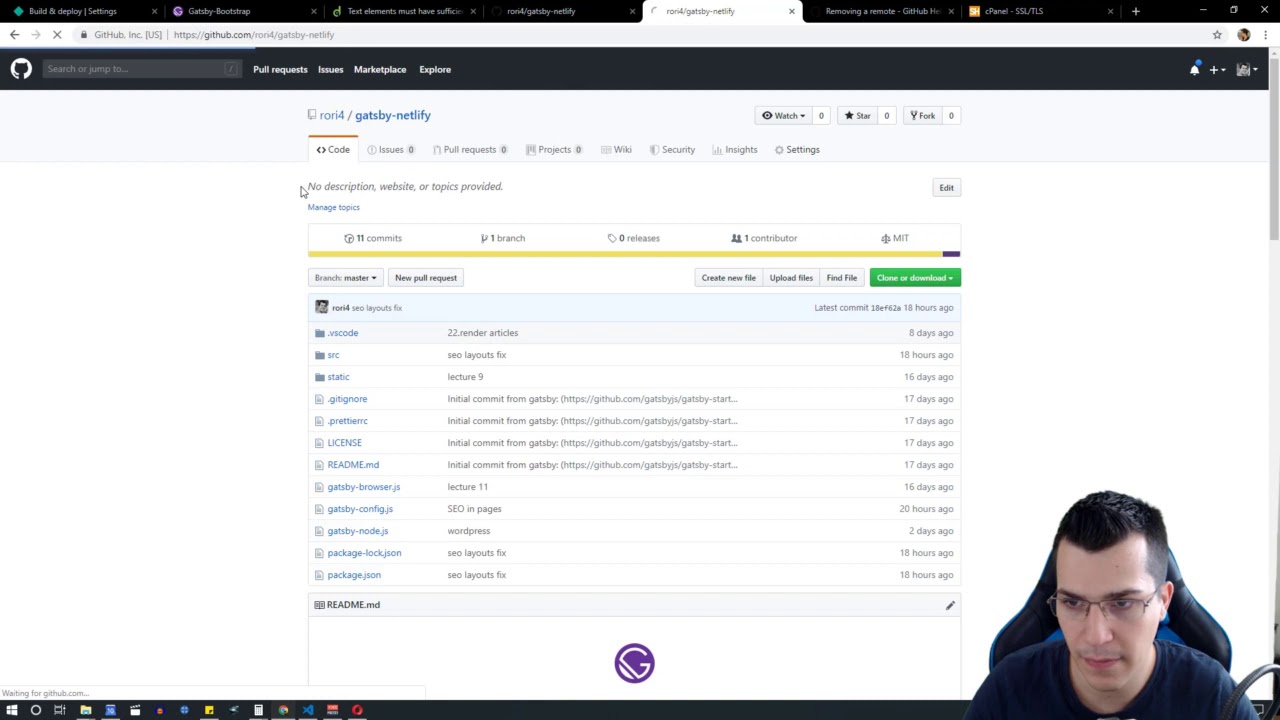Open the rori4 owner link

pos(331,115)
